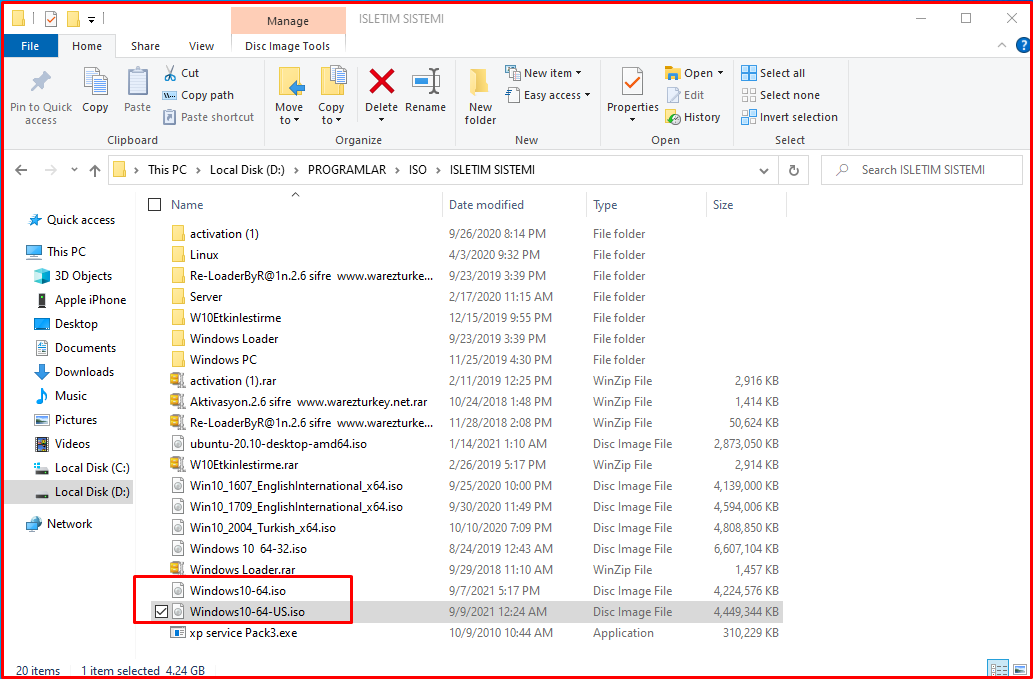Viewport: 1033px width, 679px height.
Task: Open Help with the blue question mark
Action: point(1022,45)
